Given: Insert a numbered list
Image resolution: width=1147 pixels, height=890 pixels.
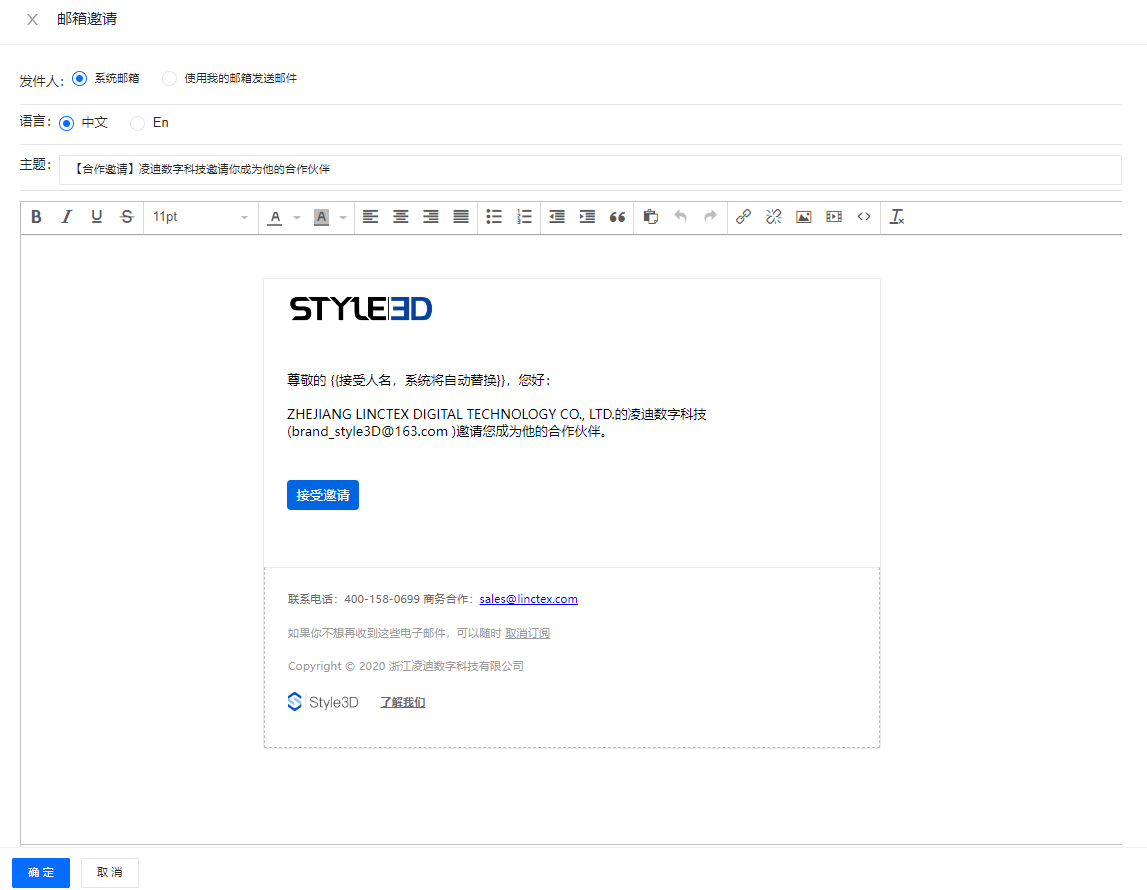Looking at the screenshot, I should pyautogui.click(x=524, y=216).
